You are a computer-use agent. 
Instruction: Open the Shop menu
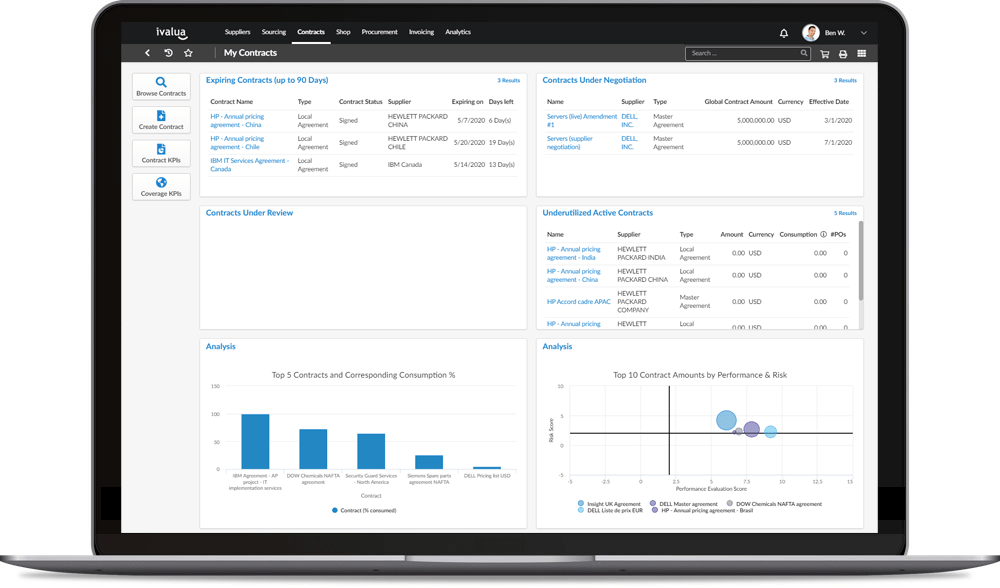point(343,32)
